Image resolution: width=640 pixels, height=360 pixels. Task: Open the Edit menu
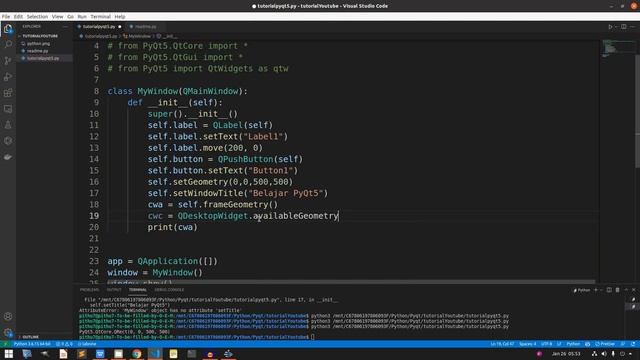[18, 17]
